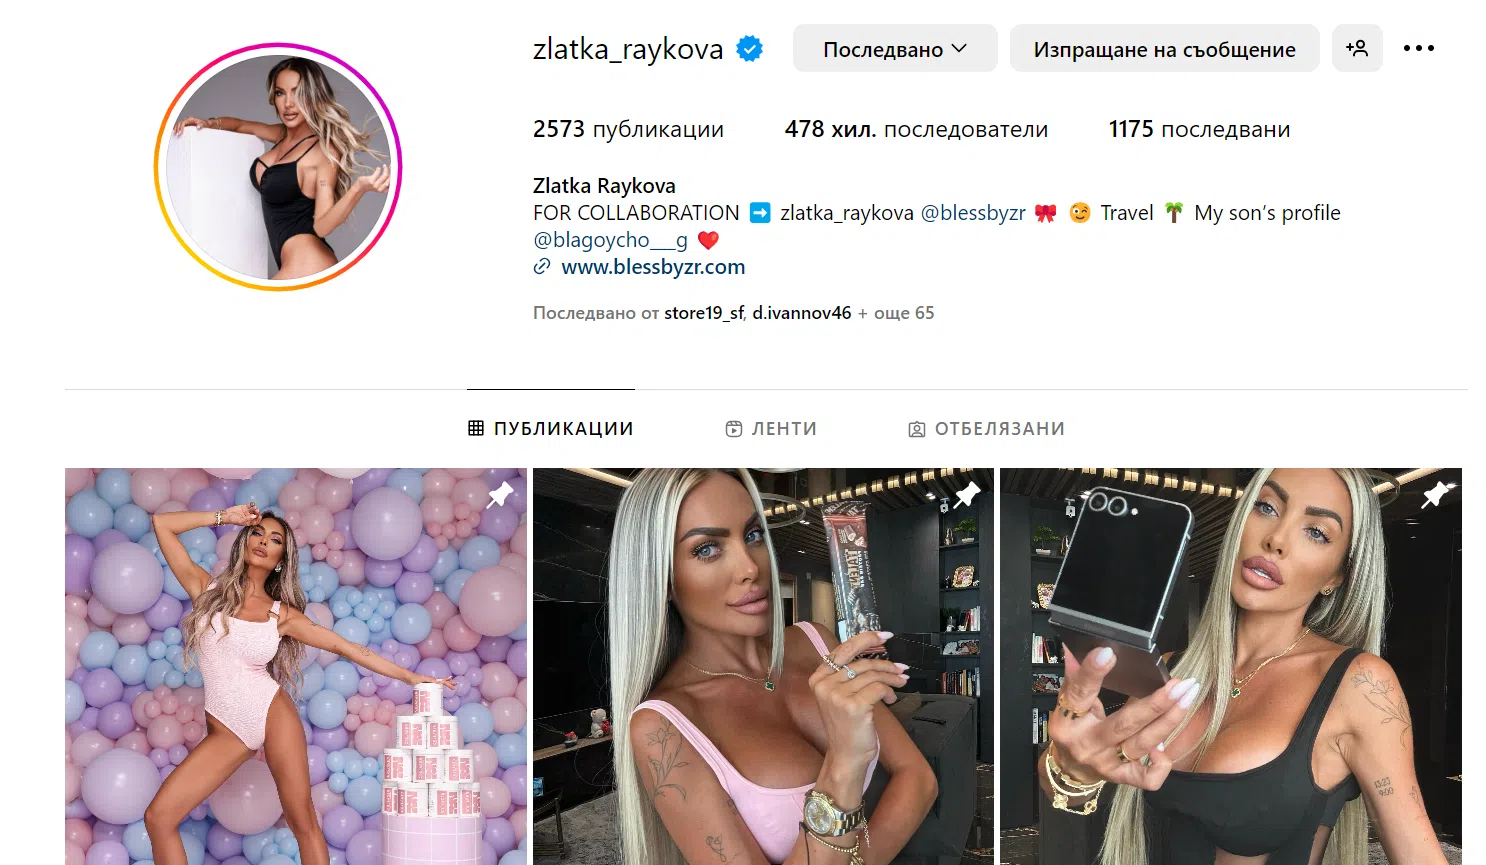Switch to the ОТБЕЛЯЗАНИ tab
1486x865 pixels.
[986, 428]
